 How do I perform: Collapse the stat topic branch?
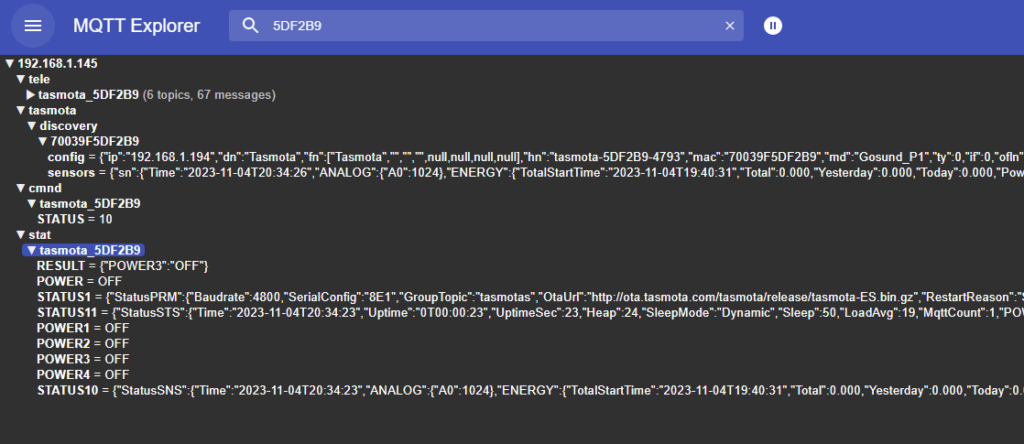coord(21,235)
